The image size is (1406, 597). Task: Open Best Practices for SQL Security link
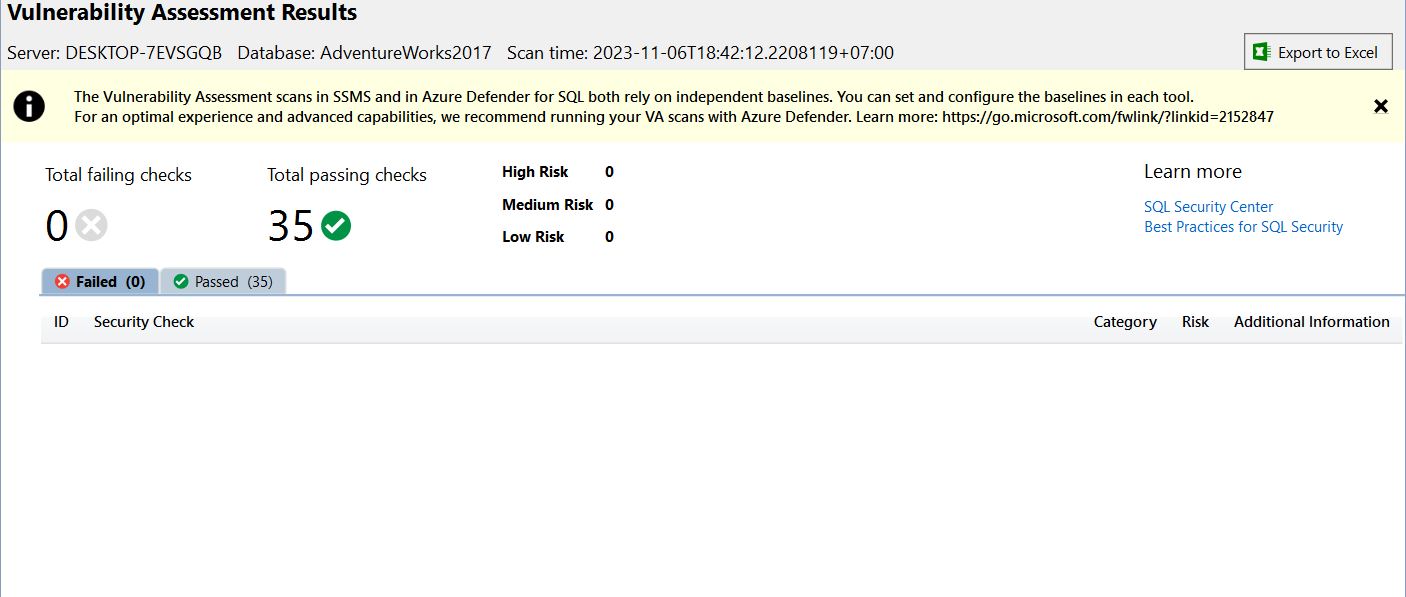tap(1243, 227)
